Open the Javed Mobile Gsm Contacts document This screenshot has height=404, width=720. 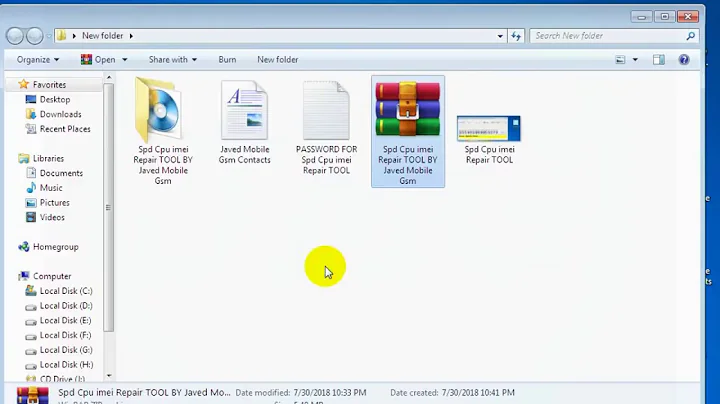(244, 122)
